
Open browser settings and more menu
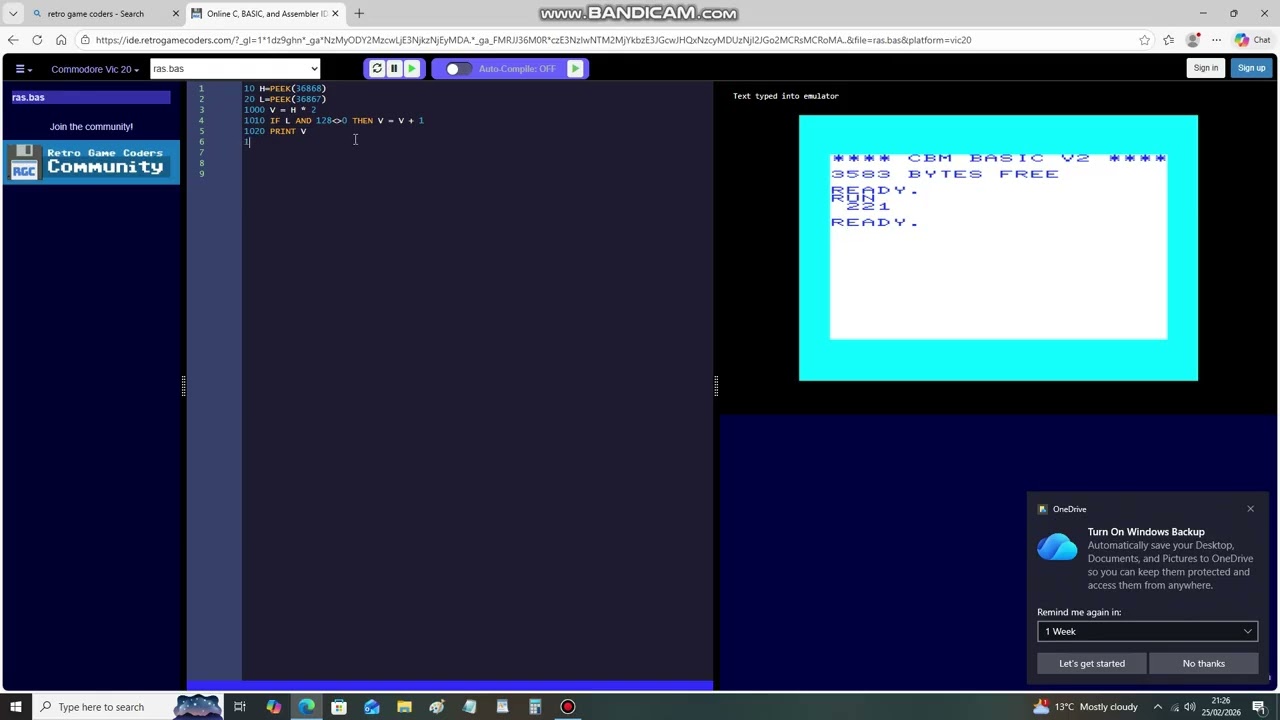coord(1216,40)
